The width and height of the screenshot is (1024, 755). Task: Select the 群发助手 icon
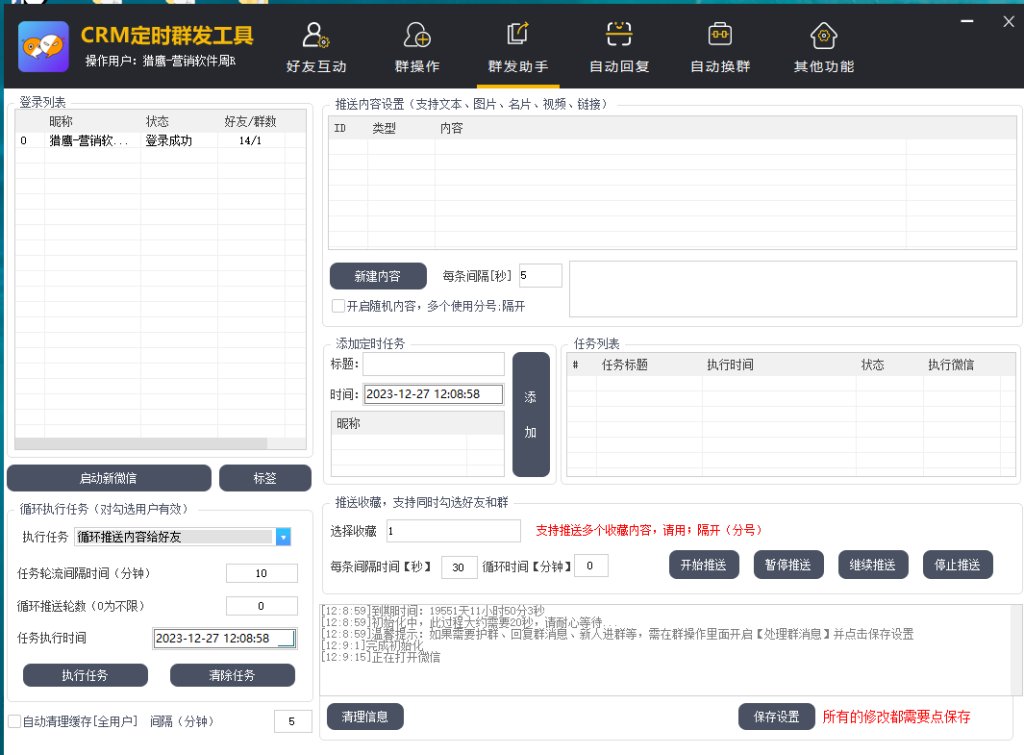[517, 34]
